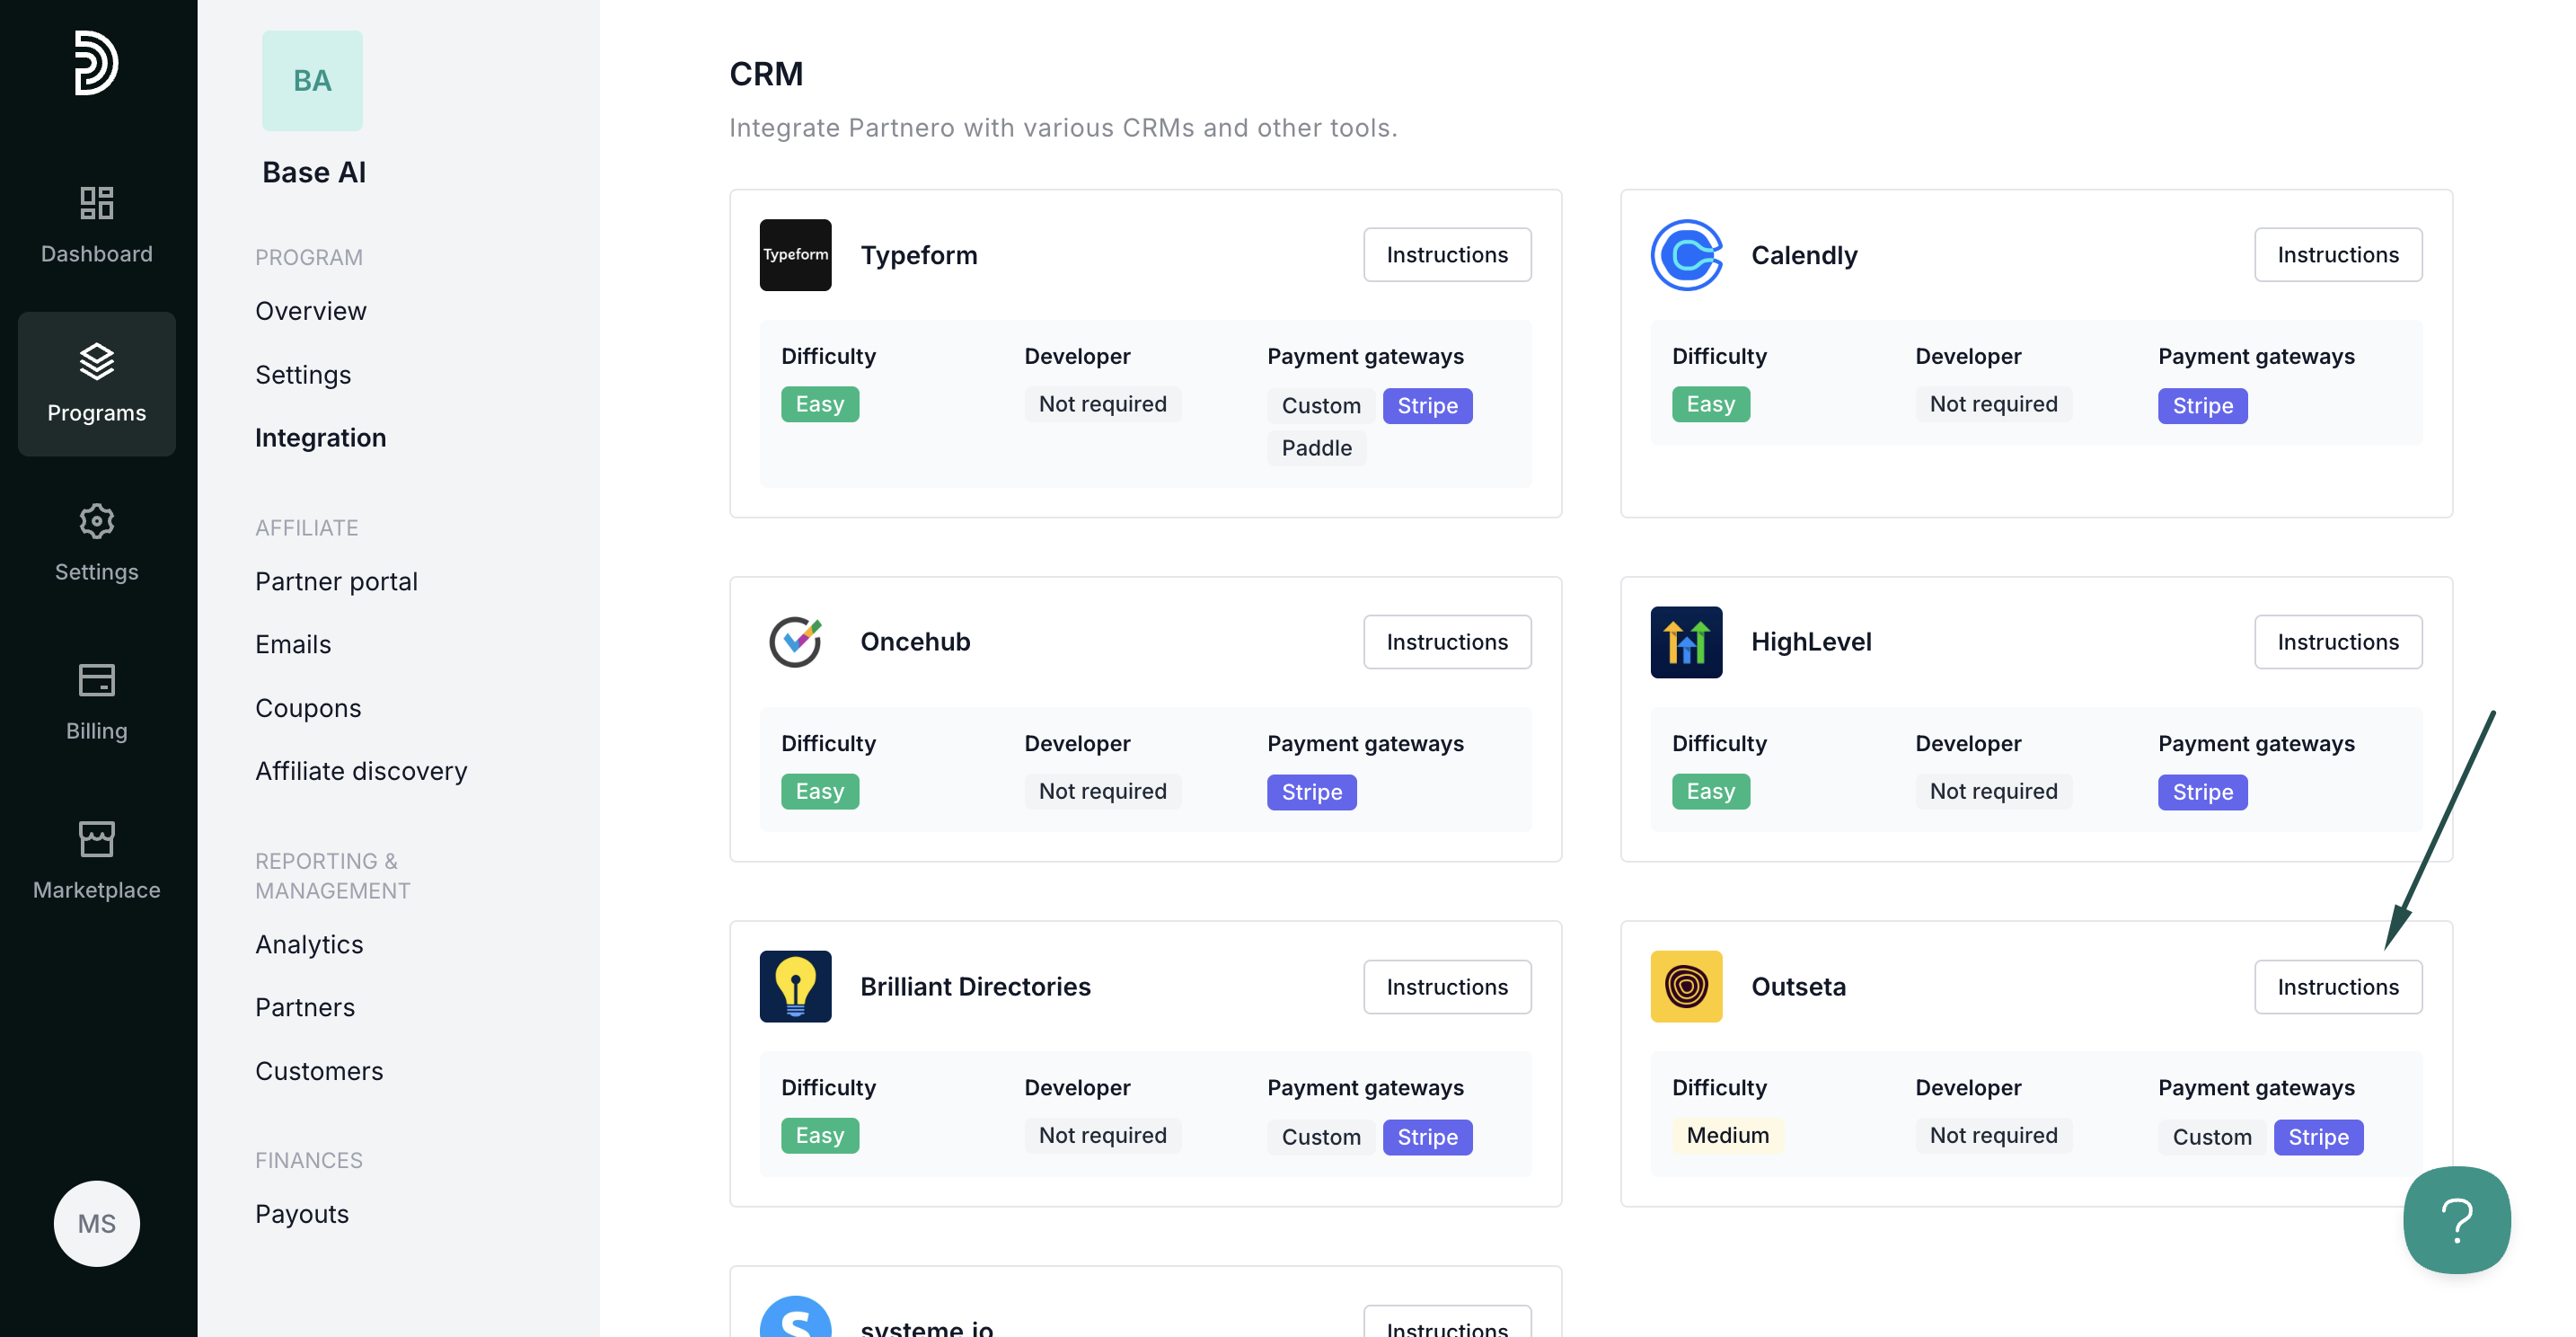Viewport: 2576px width, 1337px height.
Task: Click the Easy badge in HighLevel card
Action: (x=1710, y=791)
